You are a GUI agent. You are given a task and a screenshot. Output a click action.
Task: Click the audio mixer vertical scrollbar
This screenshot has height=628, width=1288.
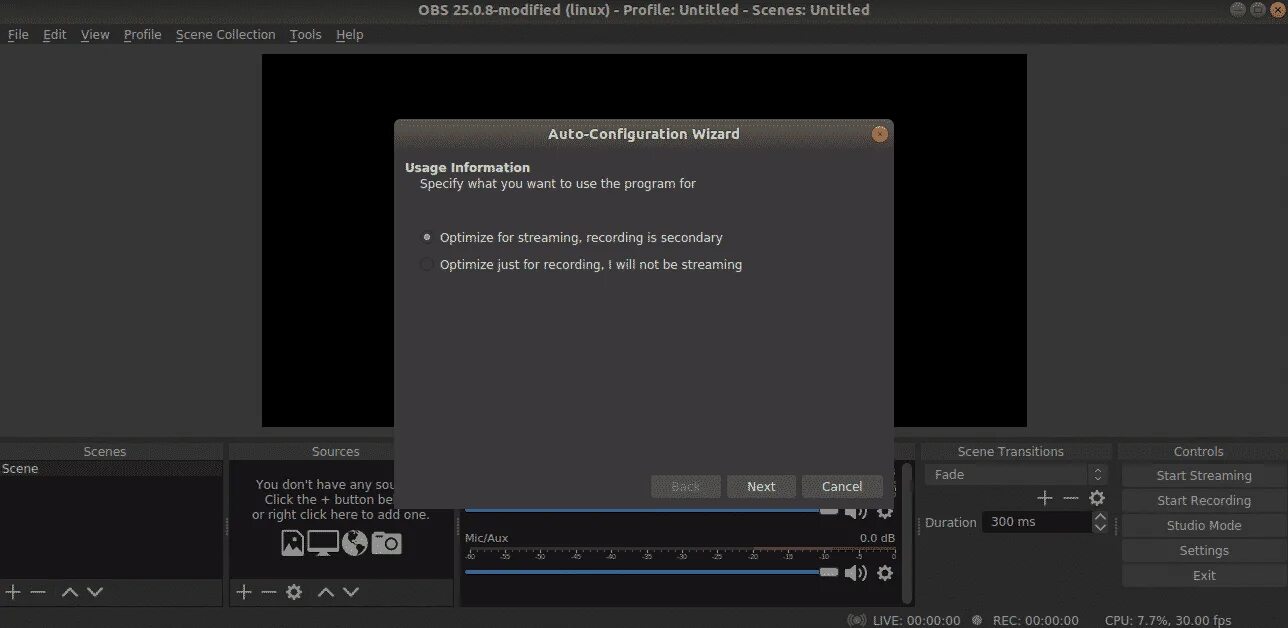click(x=907, y=532)
